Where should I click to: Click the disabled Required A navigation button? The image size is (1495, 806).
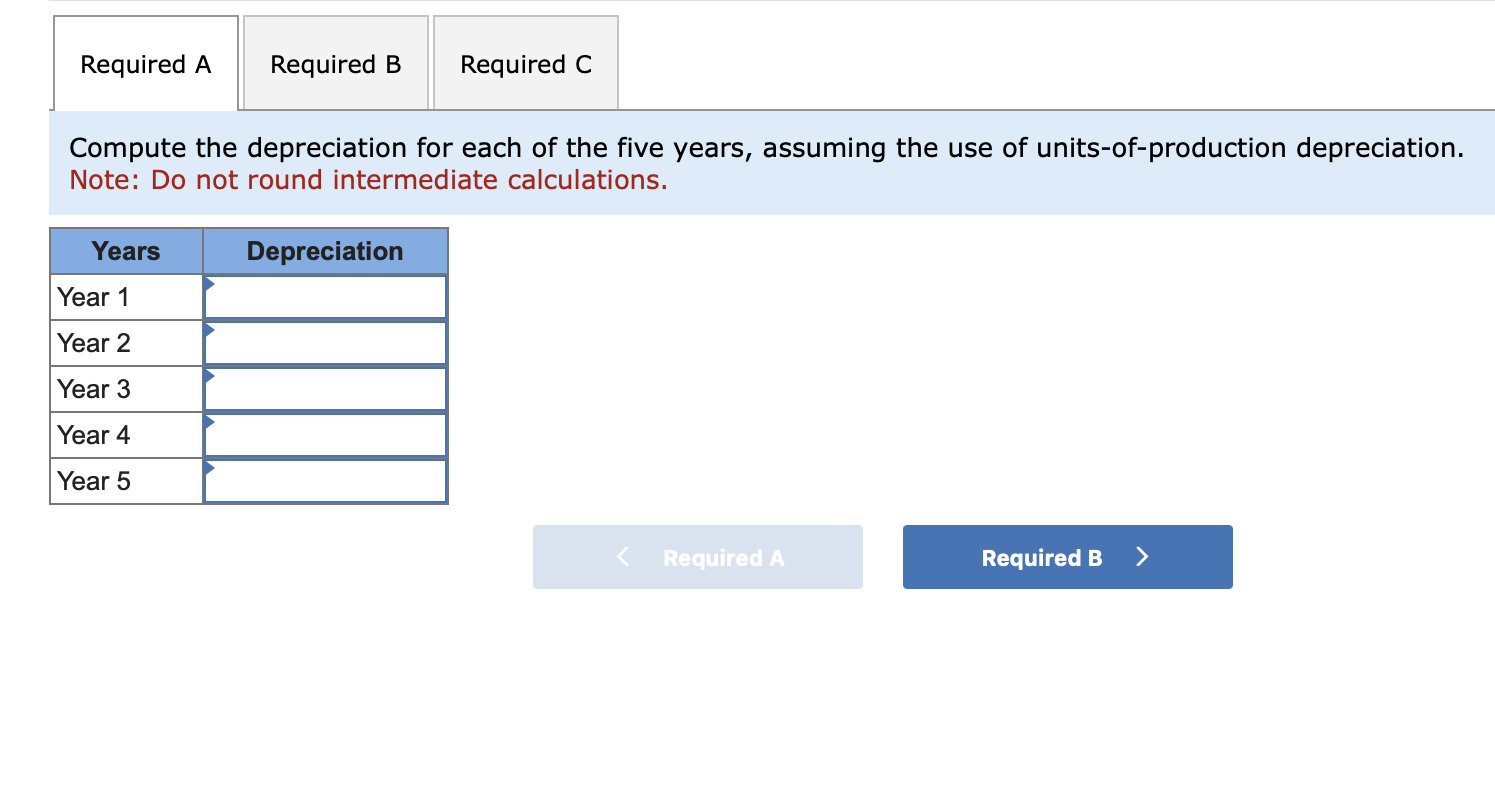[x=697, y=557]
